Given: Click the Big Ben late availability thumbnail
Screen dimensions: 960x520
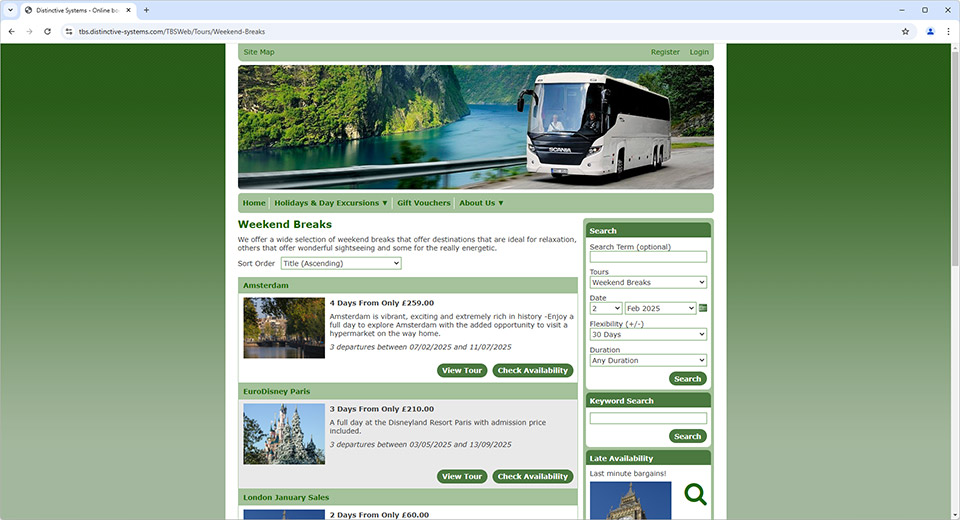Looking at the screenshot, I should [x=630, y=500].
